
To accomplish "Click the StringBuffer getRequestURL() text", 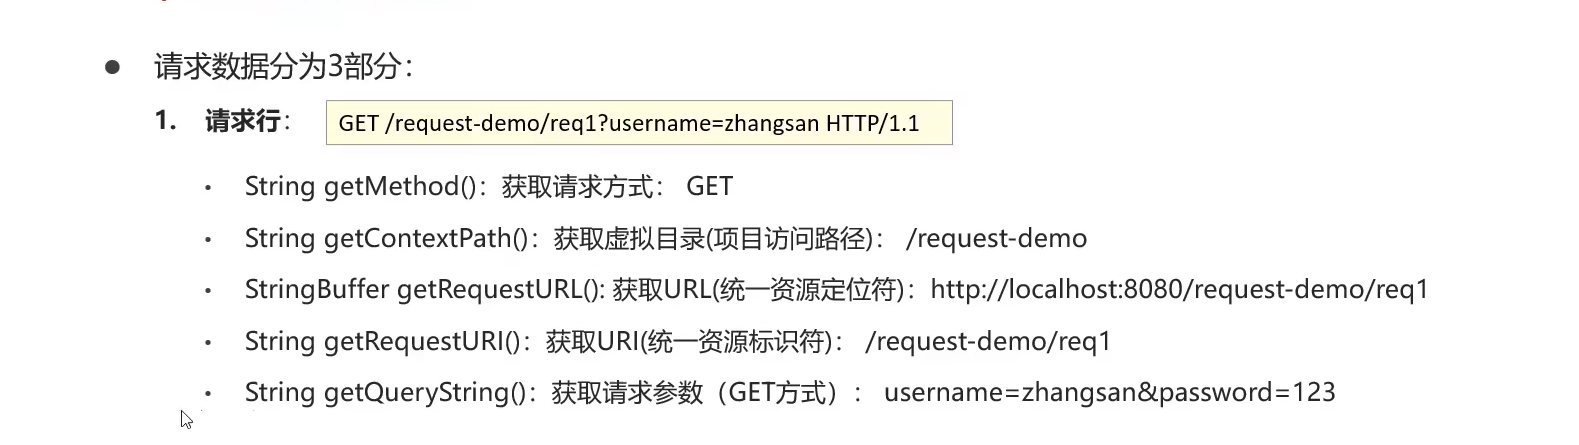I will (425, 290).
